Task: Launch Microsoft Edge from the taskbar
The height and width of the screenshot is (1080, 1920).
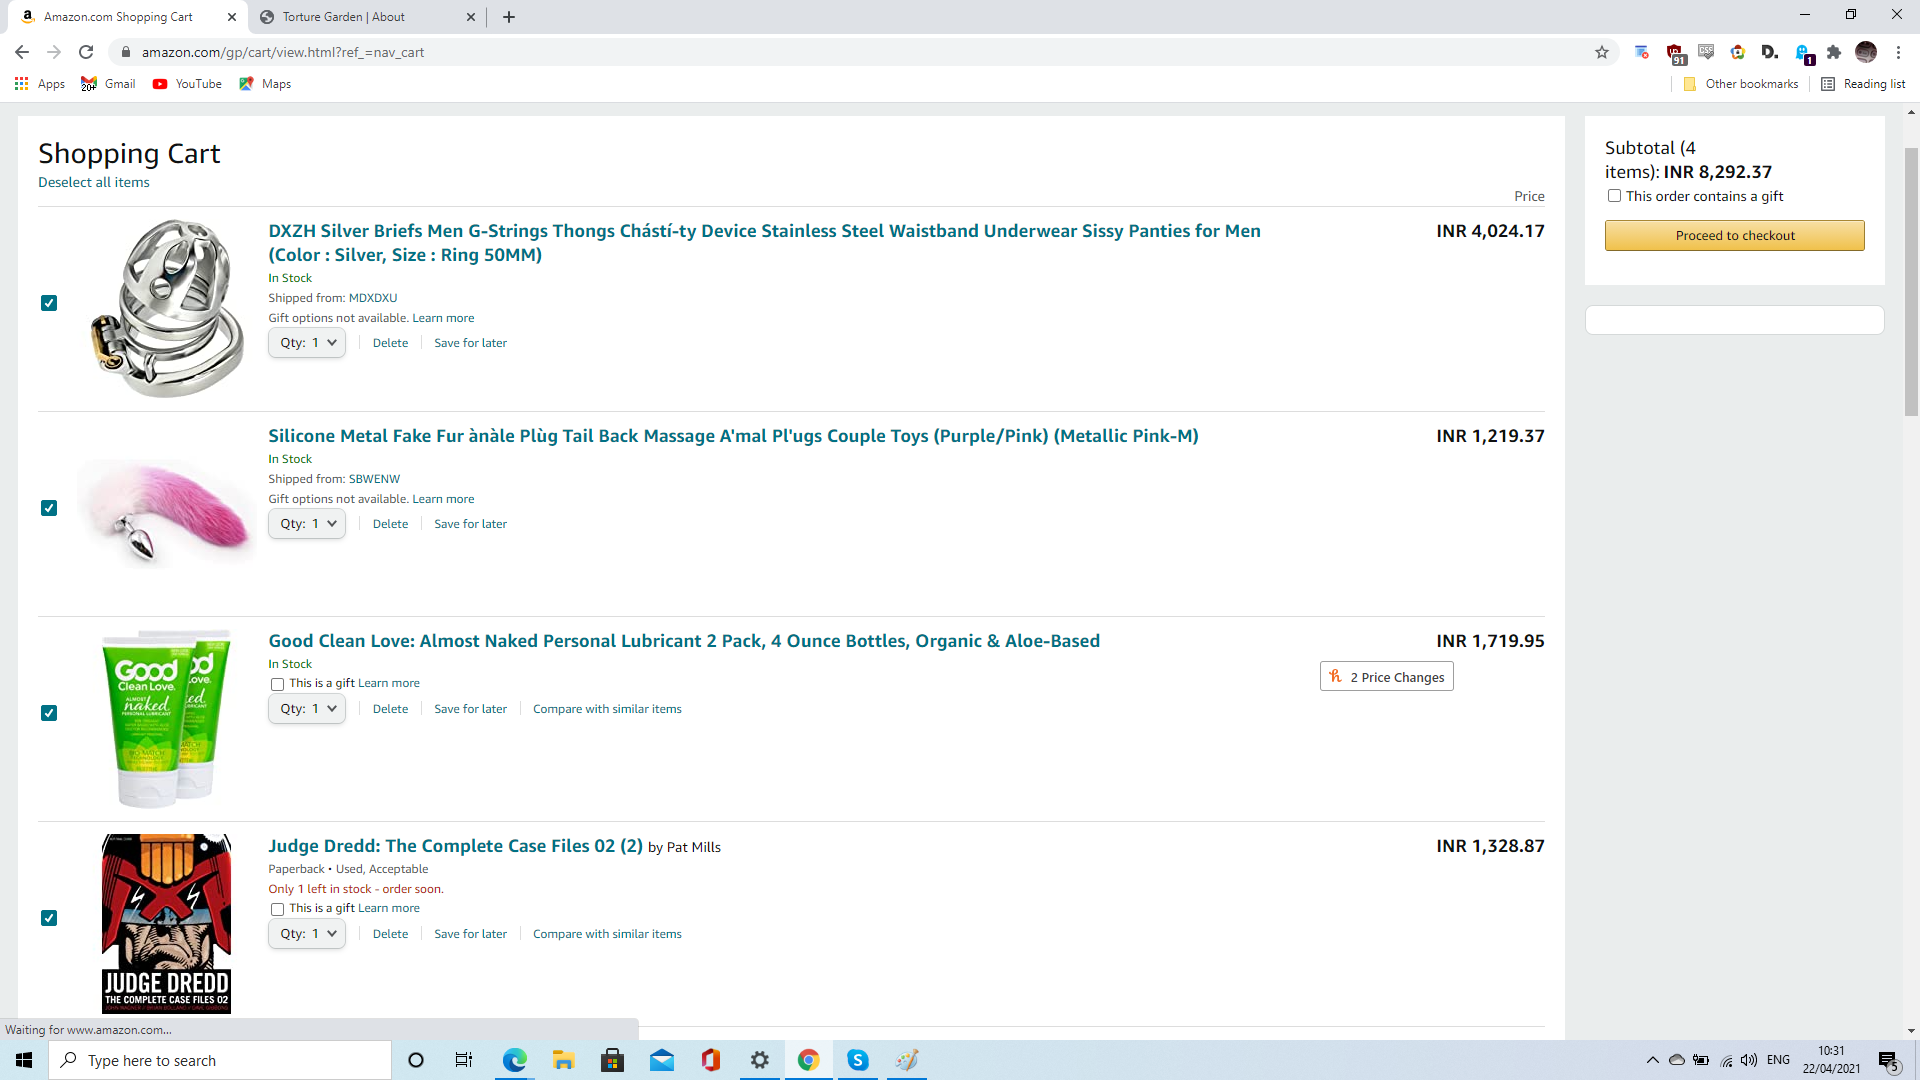Action: tap(514, 1060)
